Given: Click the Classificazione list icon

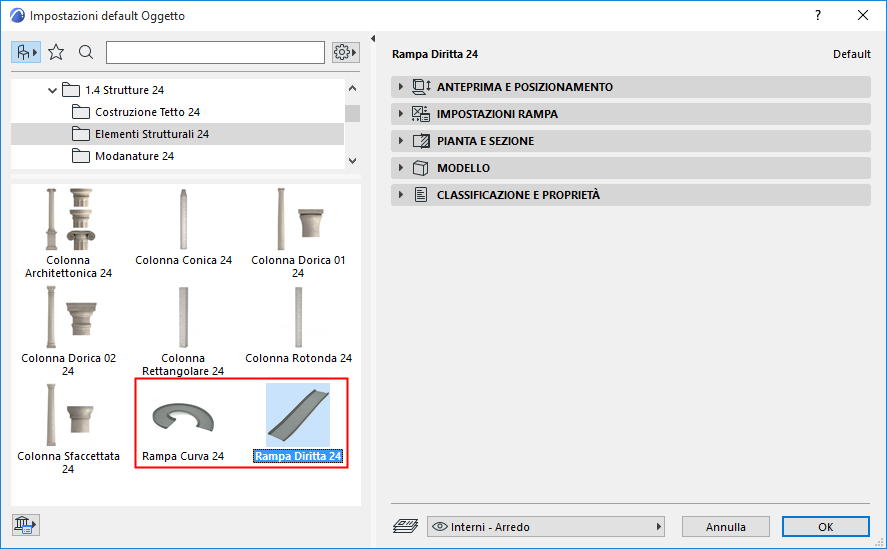Looking at the screenshot, I should 421,195.
